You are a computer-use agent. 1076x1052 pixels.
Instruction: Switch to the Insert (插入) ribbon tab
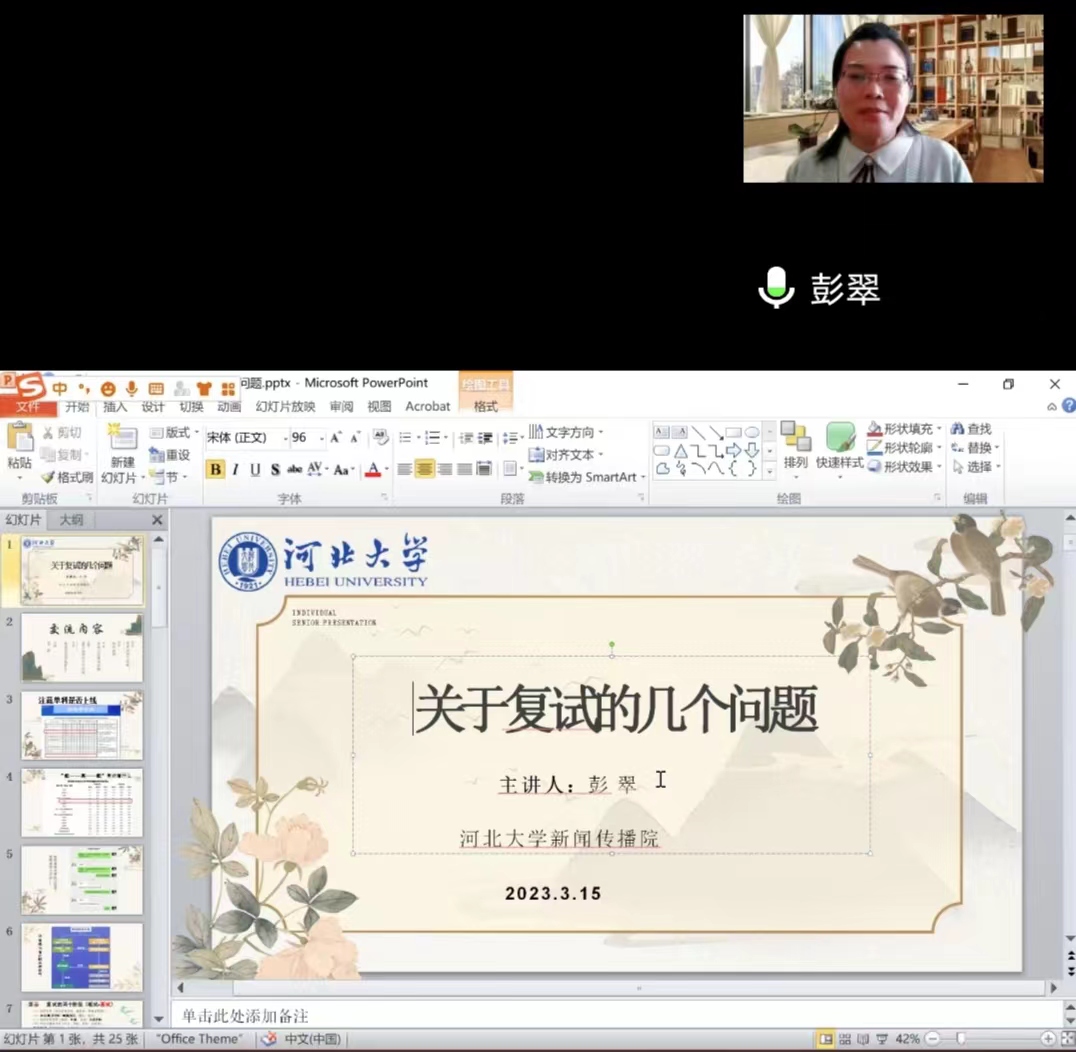[x=115, y=407]
